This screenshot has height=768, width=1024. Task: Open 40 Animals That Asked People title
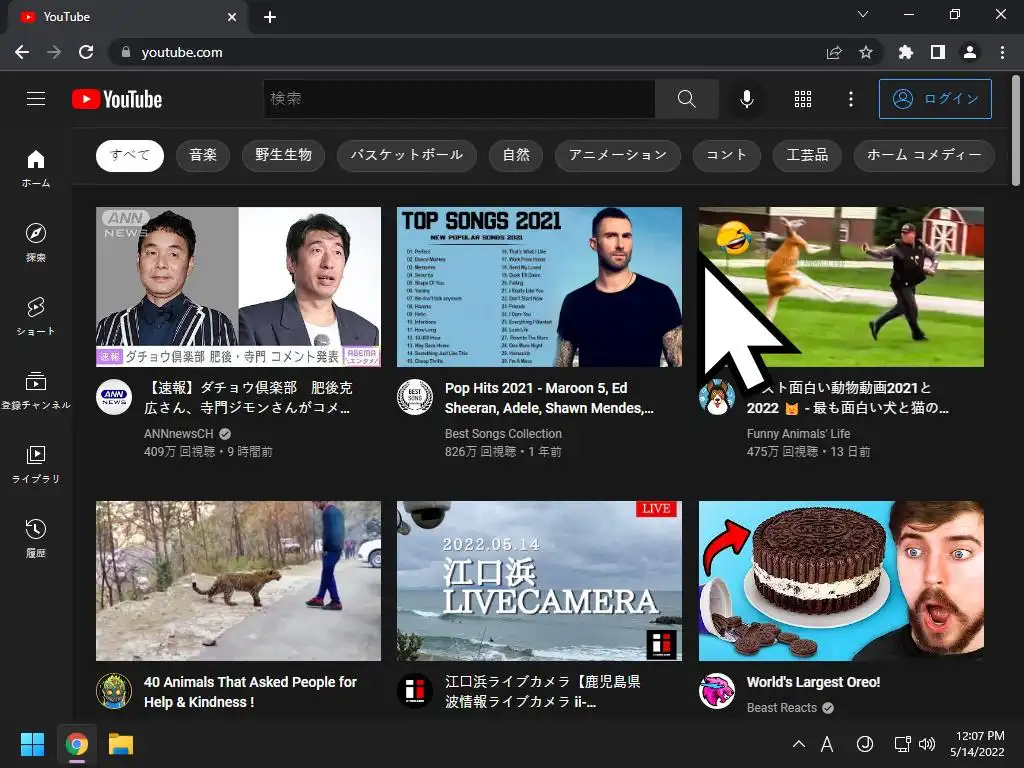(x=251, y=692)
